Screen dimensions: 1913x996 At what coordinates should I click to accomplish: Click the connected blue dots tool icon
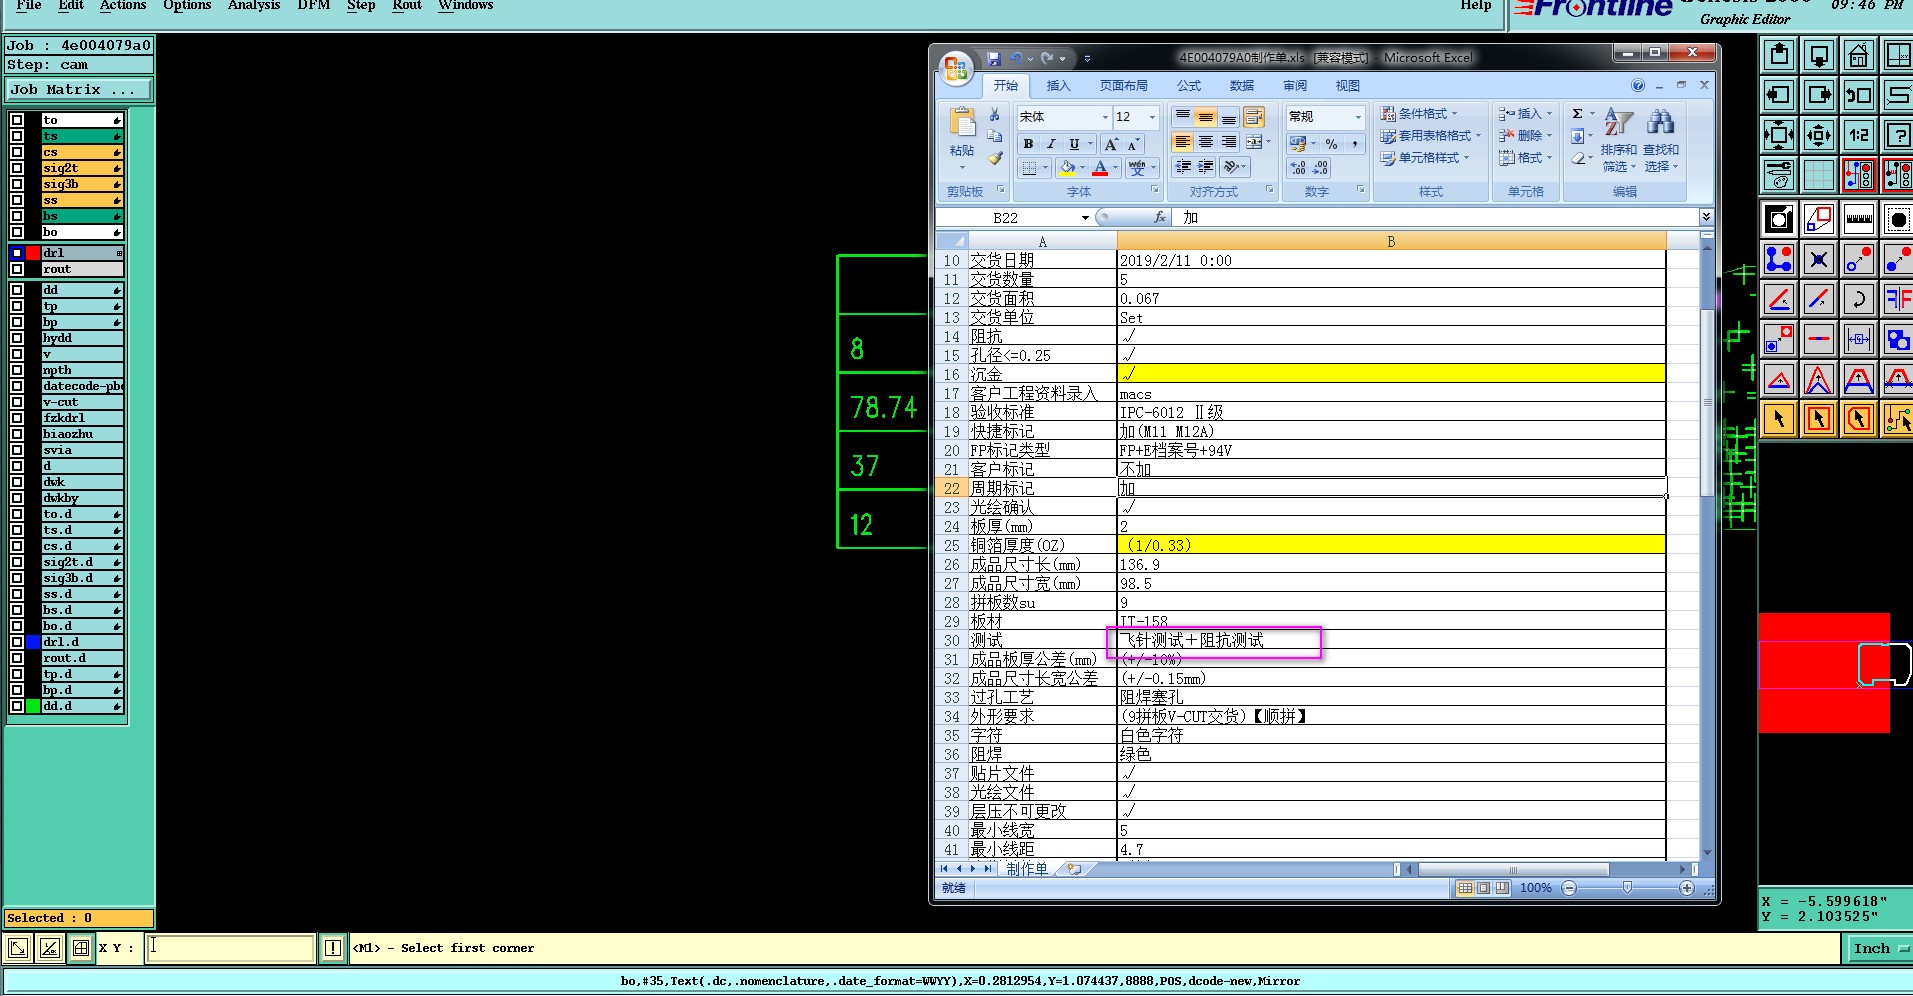click(1779, 259)
